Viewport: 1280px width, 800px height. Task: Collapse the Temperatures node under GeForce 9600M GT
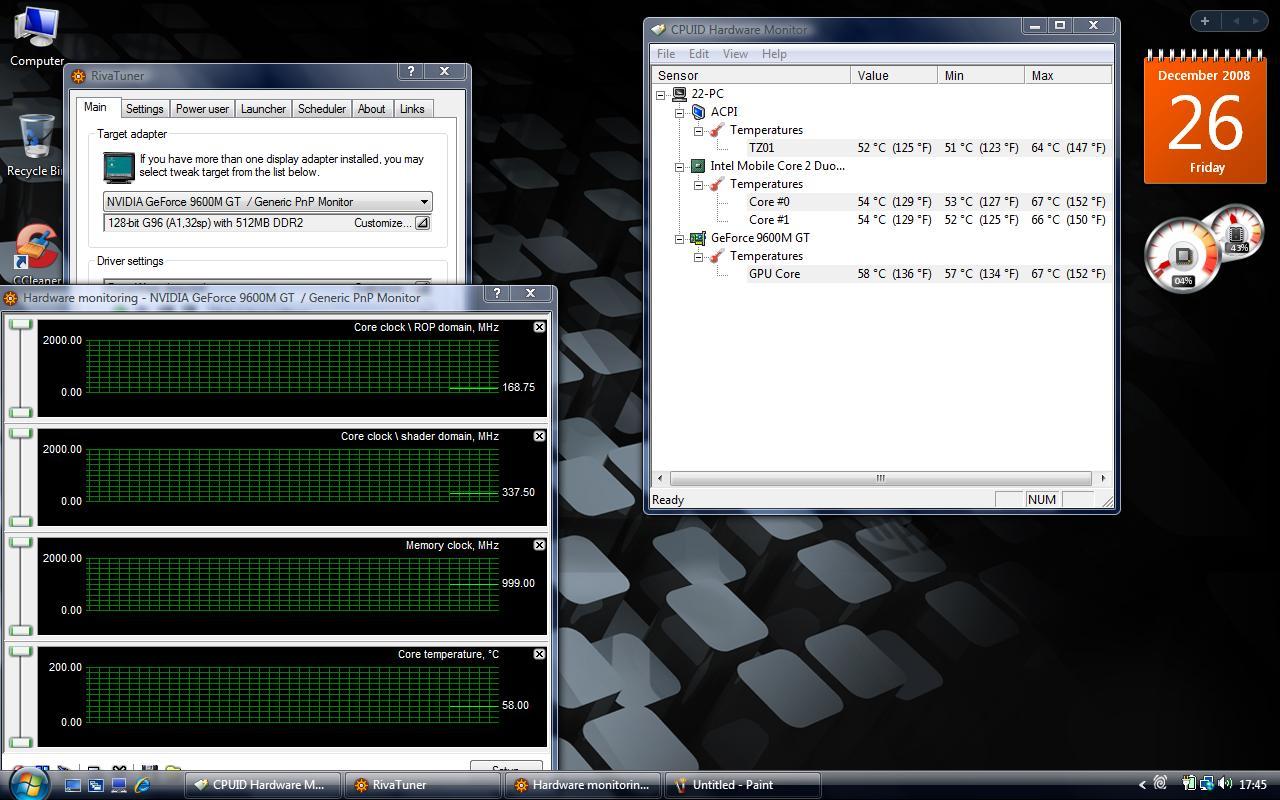pyautogui.click(x=698, y=257)
